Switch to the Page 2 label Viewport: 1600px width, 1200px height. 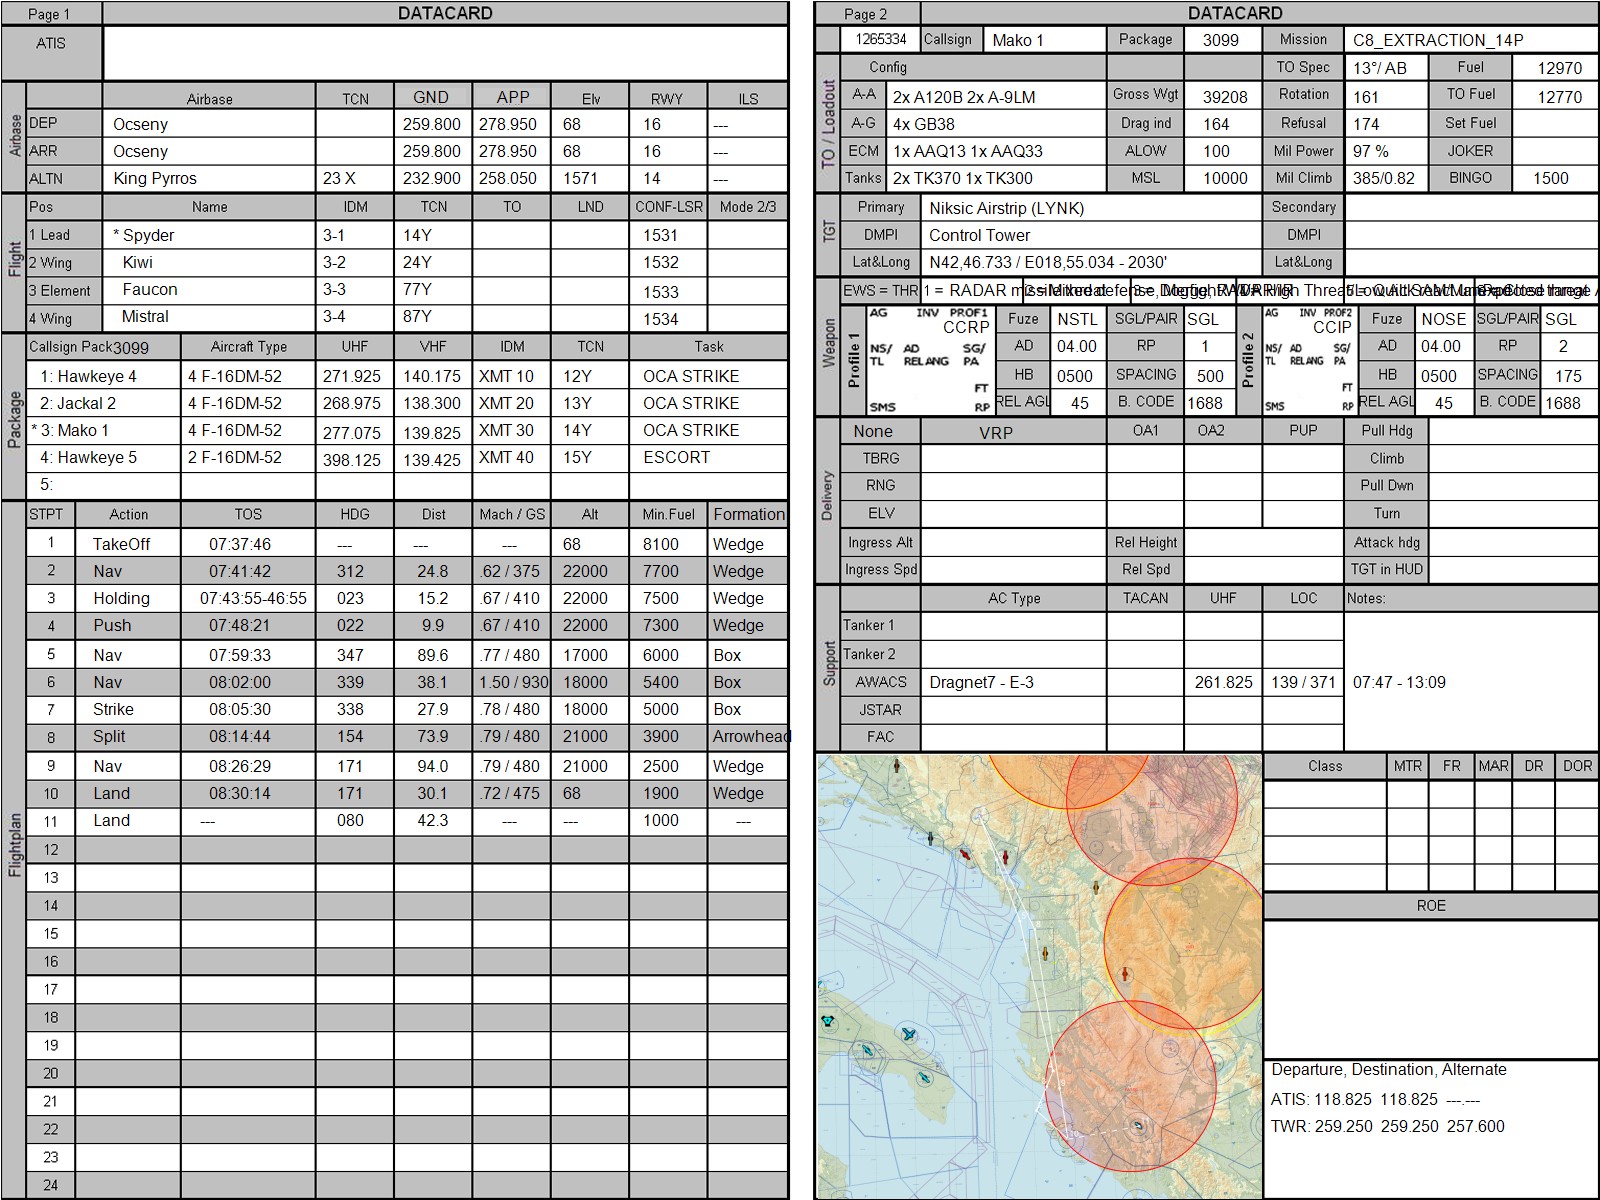coord(865,14)
